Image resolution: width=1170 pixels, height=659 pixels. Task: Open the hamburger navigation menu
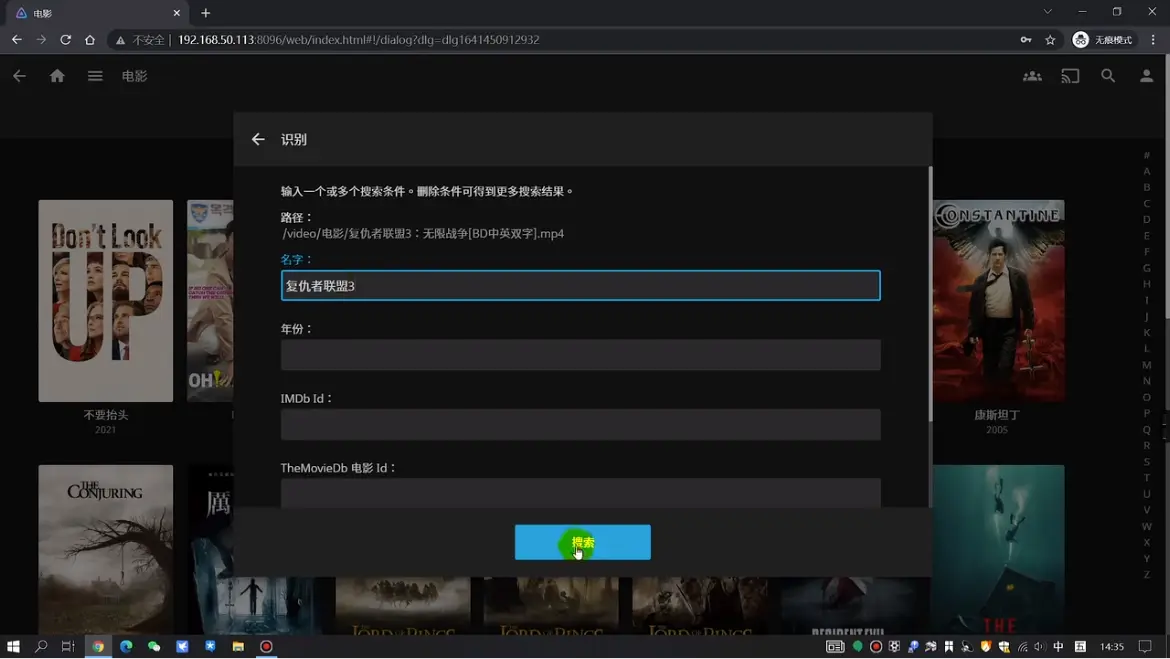[x=95, y=76]
